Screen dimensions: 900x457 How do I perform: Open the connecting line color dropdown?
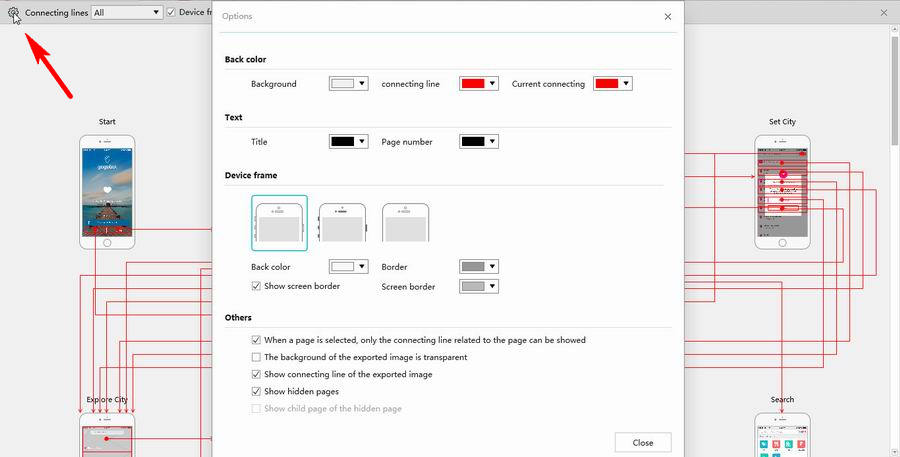tap(479, 84)
